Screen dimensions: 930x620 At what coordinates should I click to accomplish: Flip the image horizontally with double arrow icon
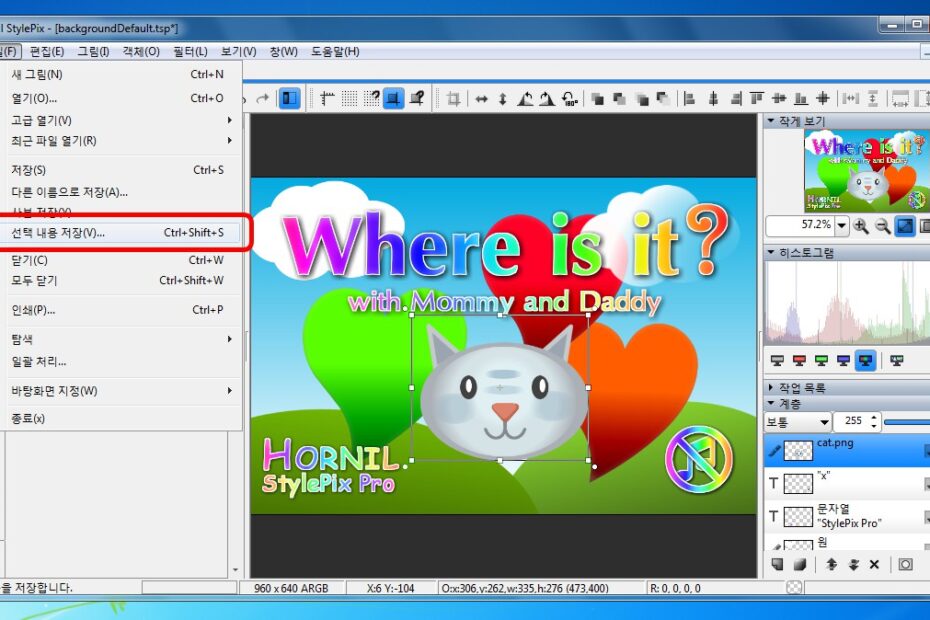(482, 99)
